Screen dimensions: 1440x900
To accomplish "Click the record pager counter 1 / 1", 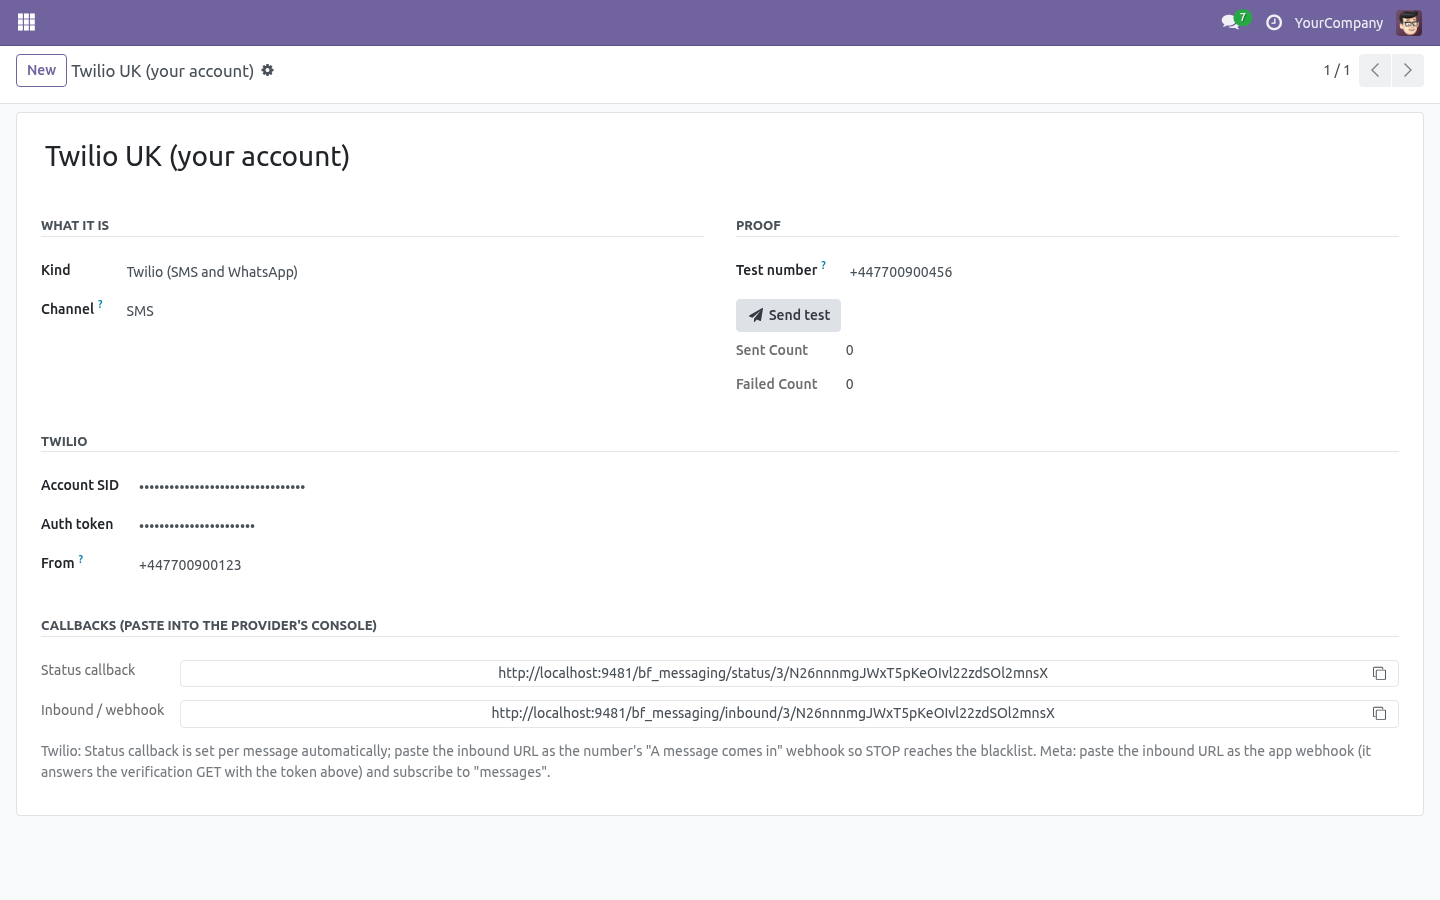I will point(1337,70).
